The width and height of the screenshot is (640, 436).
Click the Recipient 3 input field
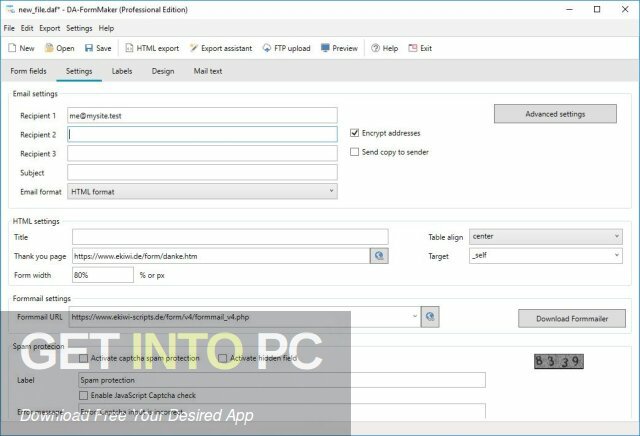coord(202,153)
